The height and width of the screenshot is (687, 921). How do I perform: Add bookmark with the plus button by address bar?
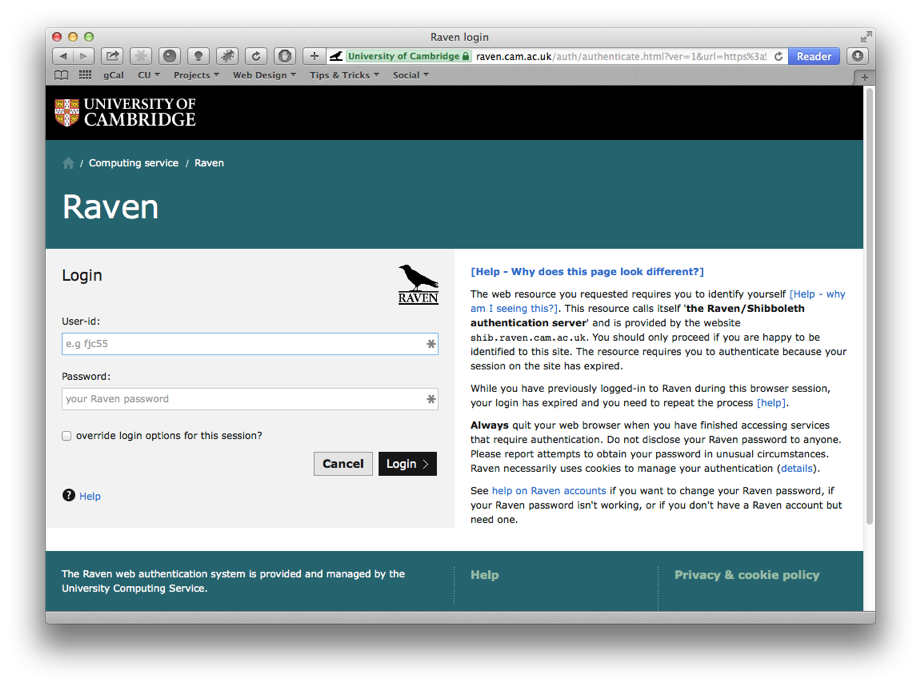point(314,56)
